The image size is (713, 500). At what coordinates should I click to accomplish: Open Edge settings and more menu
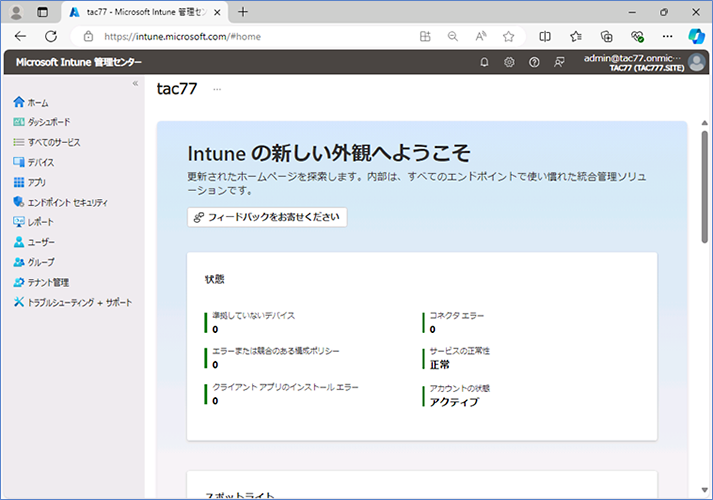tap(668, 36)
